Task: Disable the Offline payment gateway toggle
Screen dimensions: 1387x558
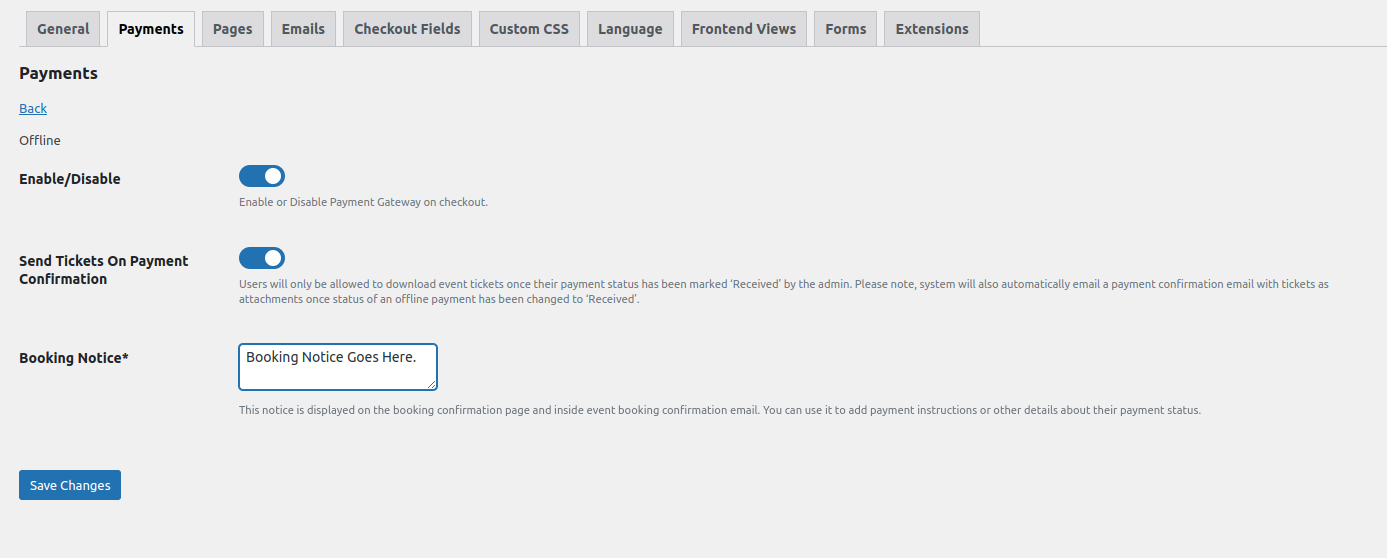Action: point(262,177)
